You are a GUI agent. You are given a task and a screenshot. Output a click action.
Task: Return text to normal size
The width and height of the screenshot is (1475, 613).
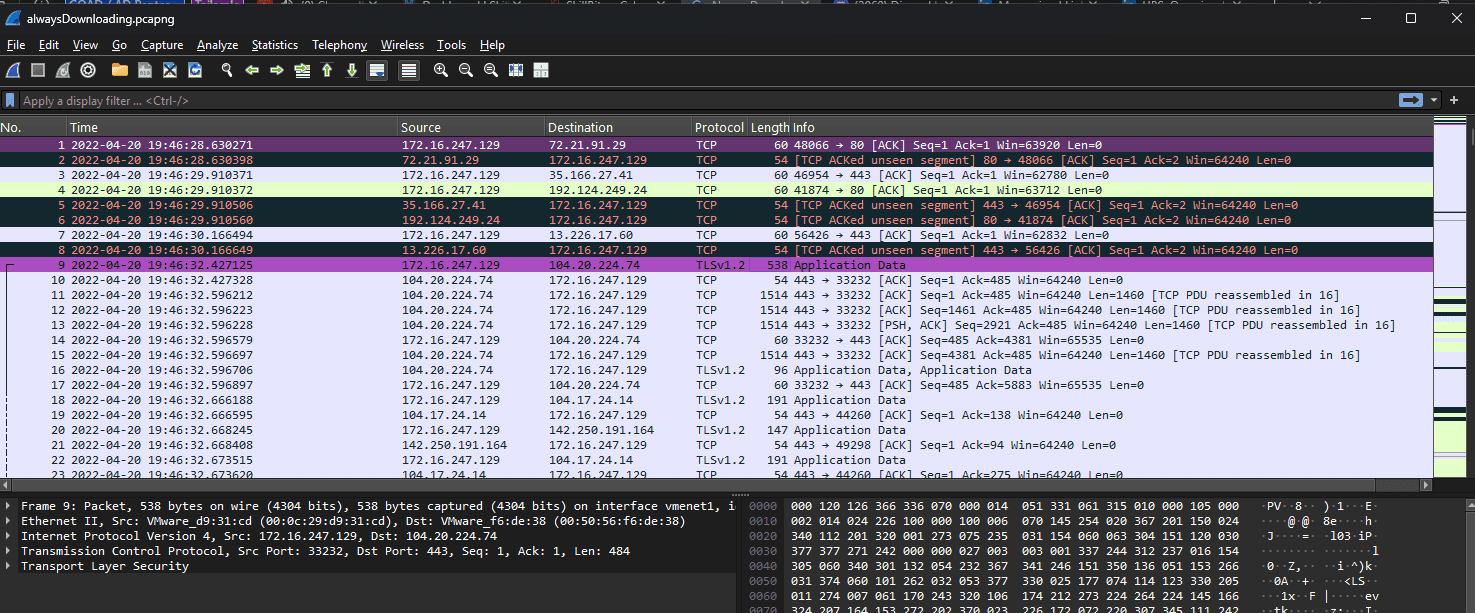(491, 70)
